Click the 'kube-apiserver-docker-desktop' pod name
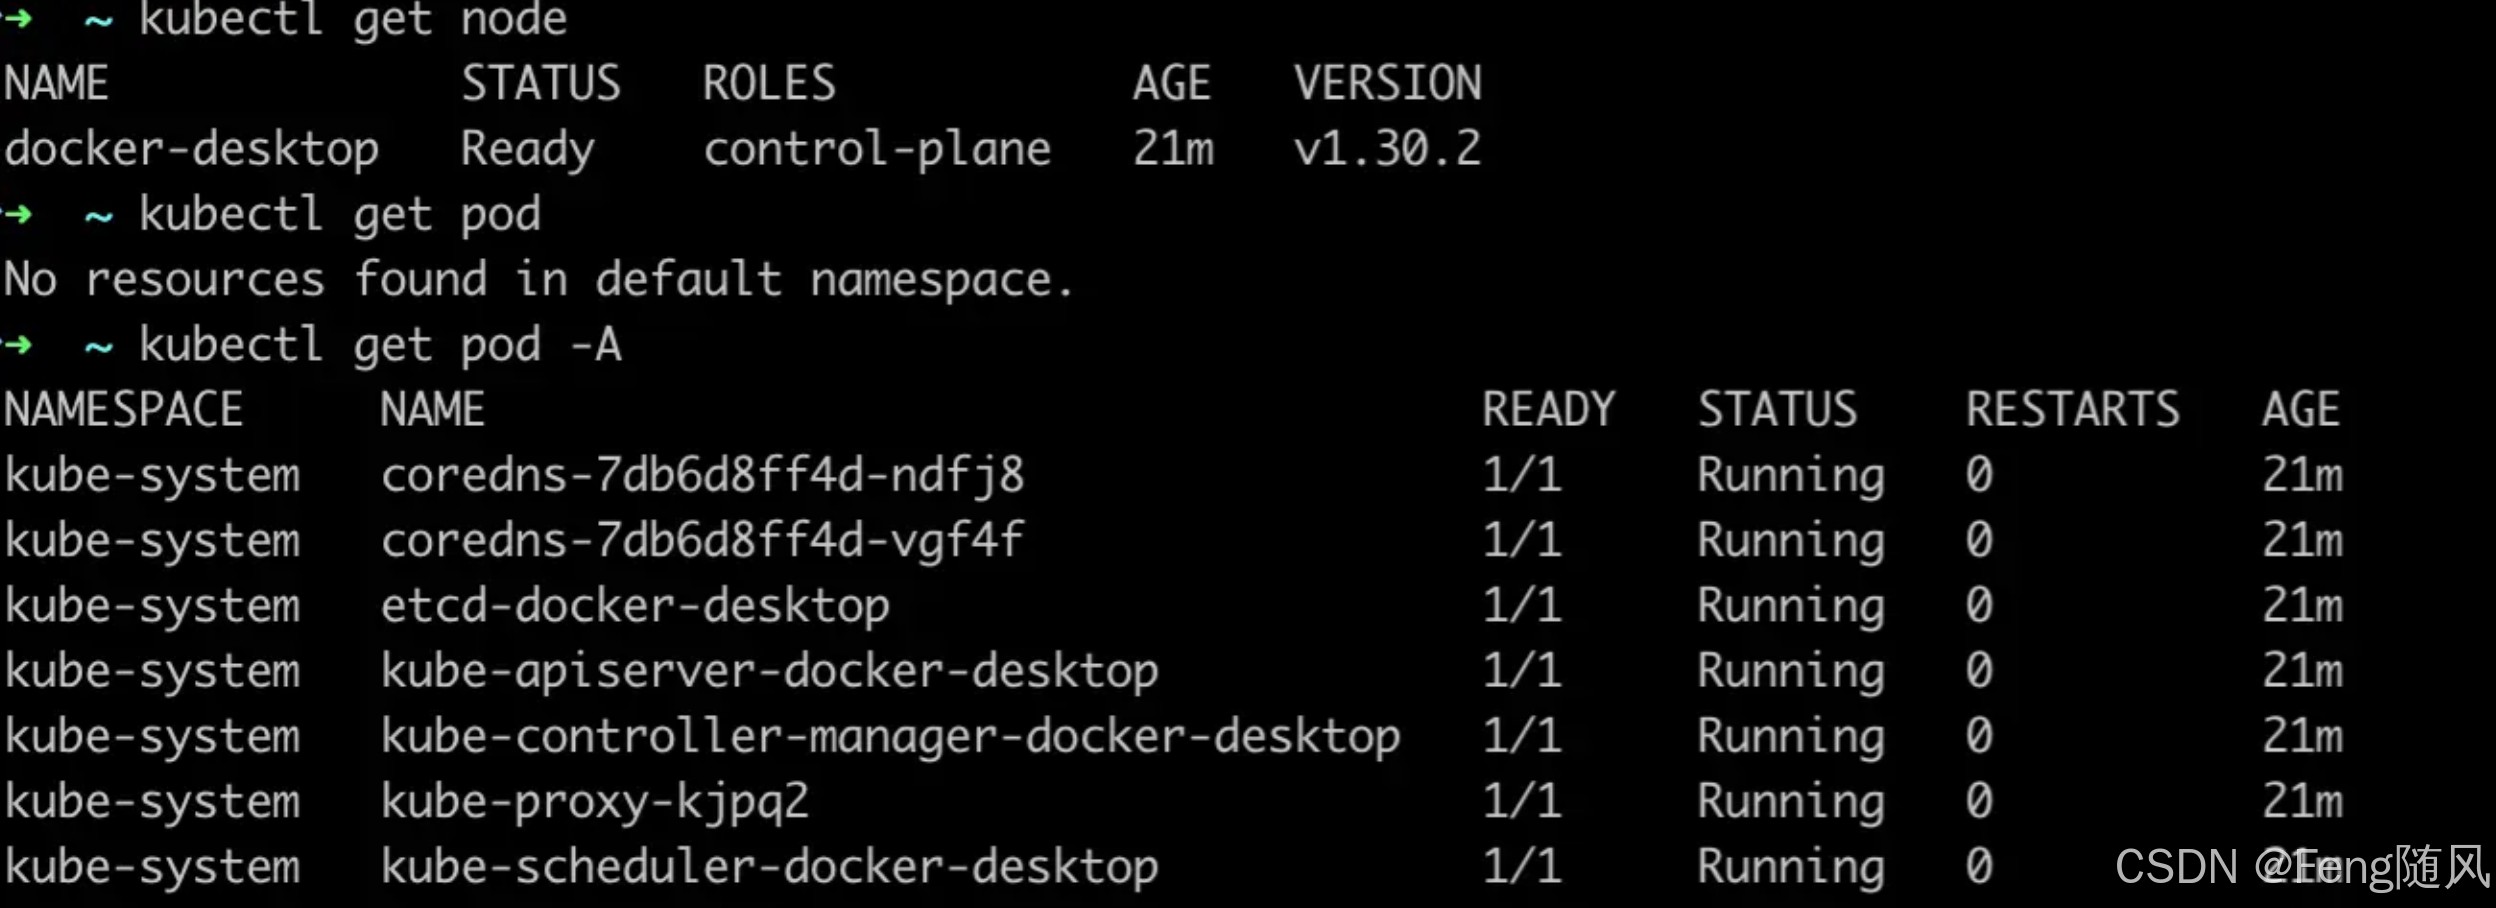The height and width of the screenshot is (908, 2496). (x=769, y=672)
